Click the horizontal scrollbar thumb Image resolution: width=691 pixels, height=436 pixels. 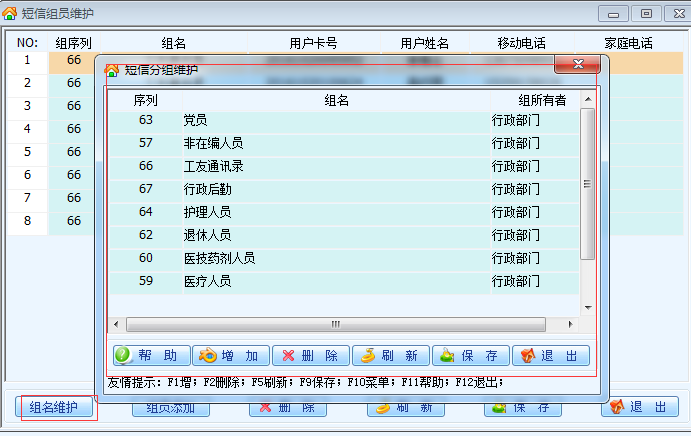336,324
